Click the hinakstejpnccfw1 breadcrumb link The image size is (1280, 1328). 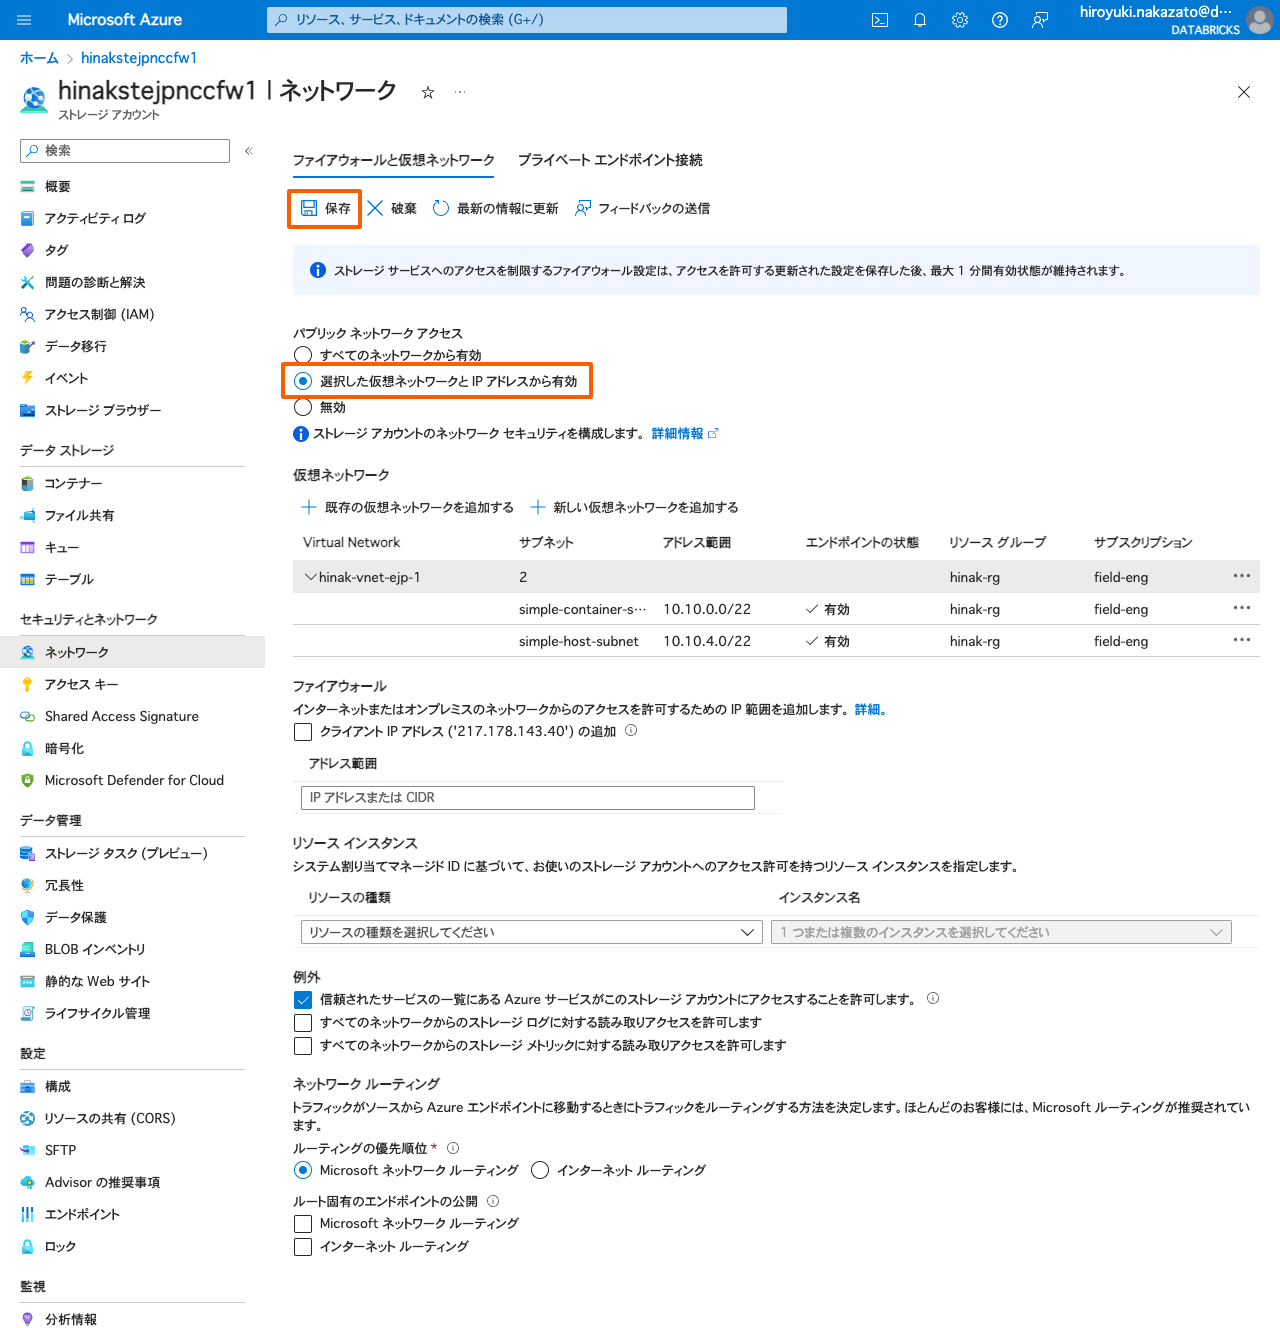click(139, 58)
